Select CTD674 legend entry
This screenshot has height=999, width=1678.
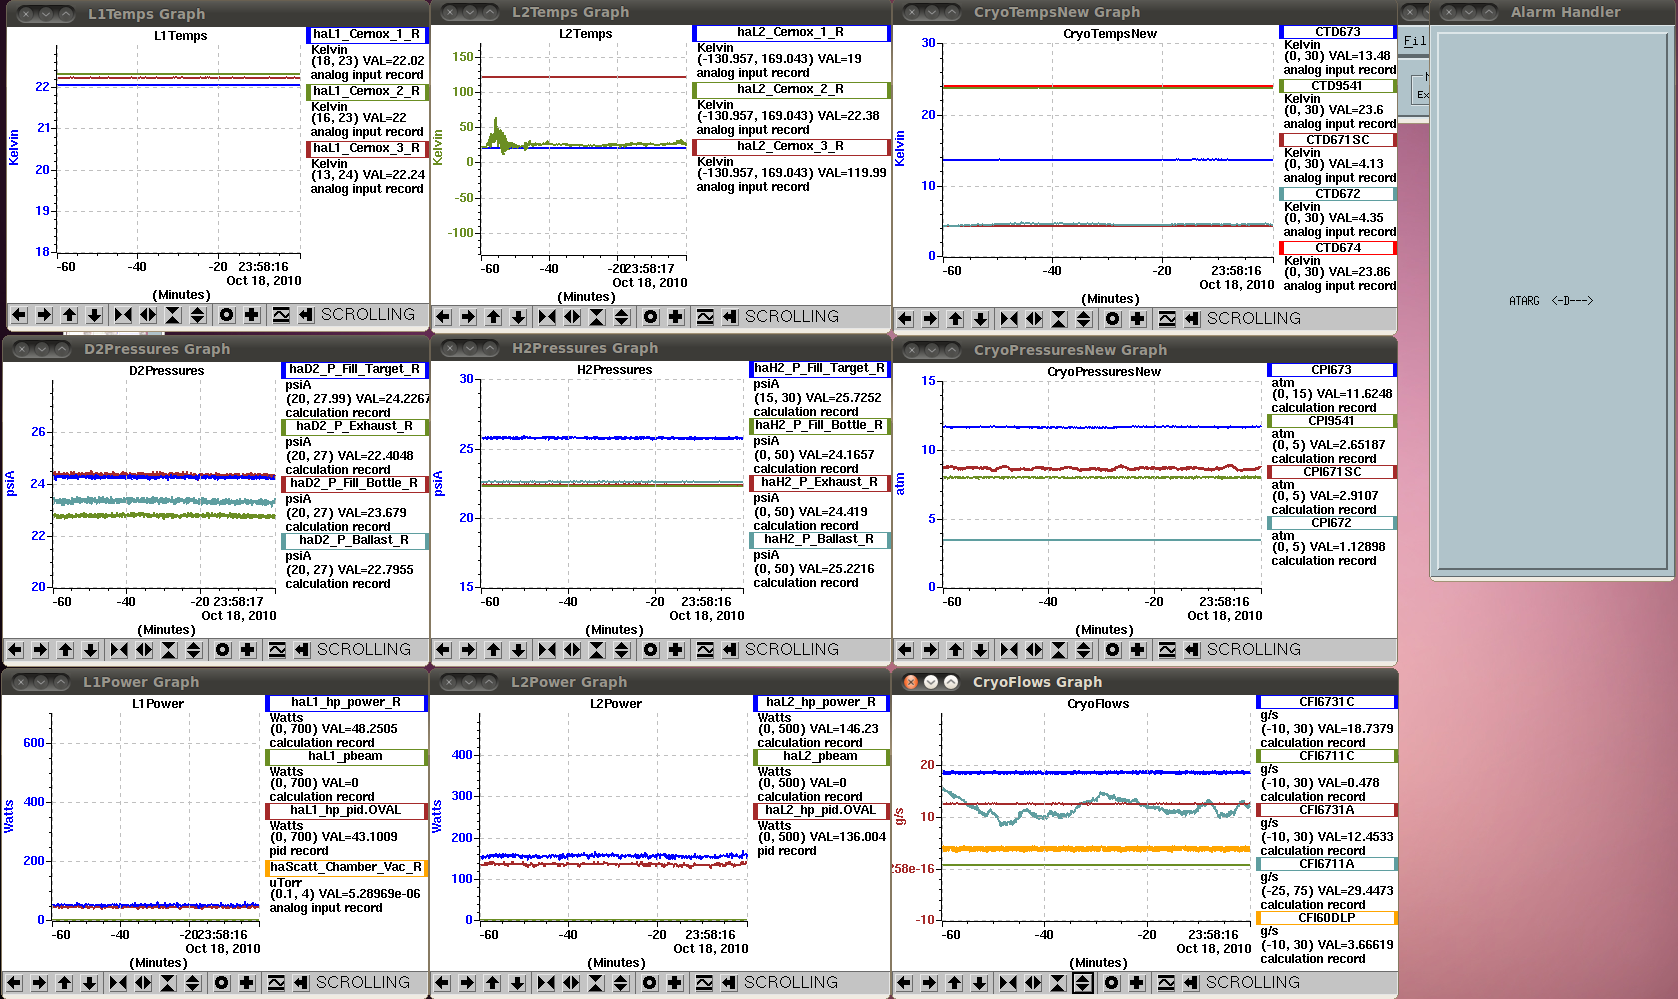(x=1338, y=248)
